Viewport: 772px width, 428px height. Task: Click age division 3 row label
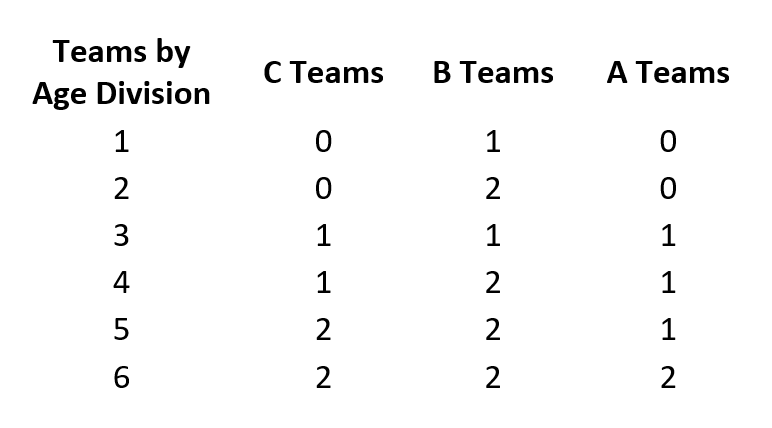[121, 235]
